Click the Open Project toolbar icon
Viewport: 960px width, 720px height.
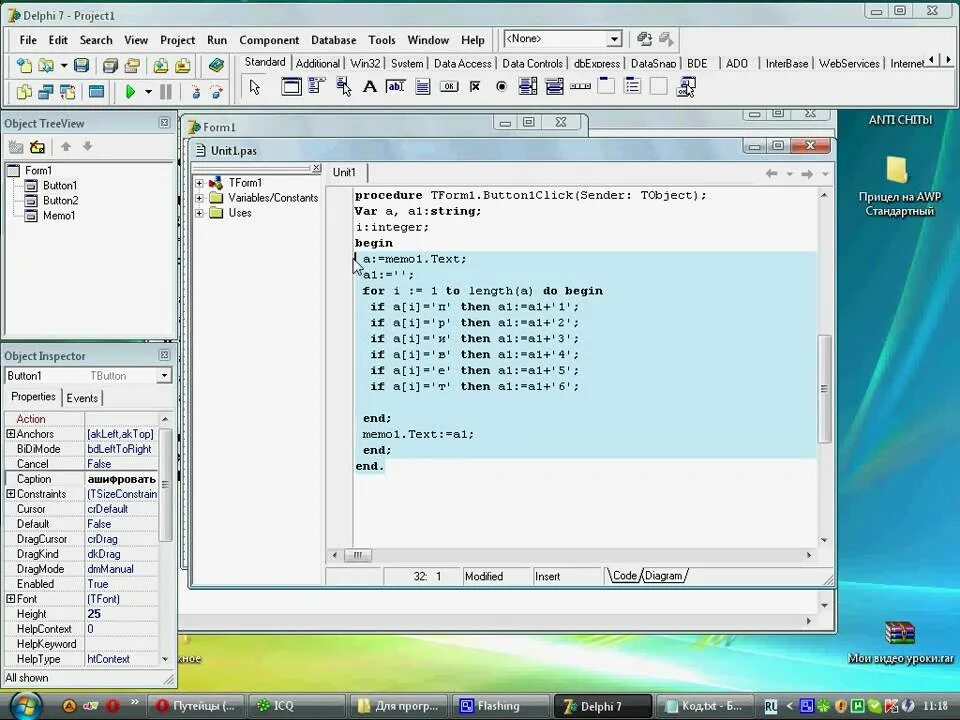point(132,66)
